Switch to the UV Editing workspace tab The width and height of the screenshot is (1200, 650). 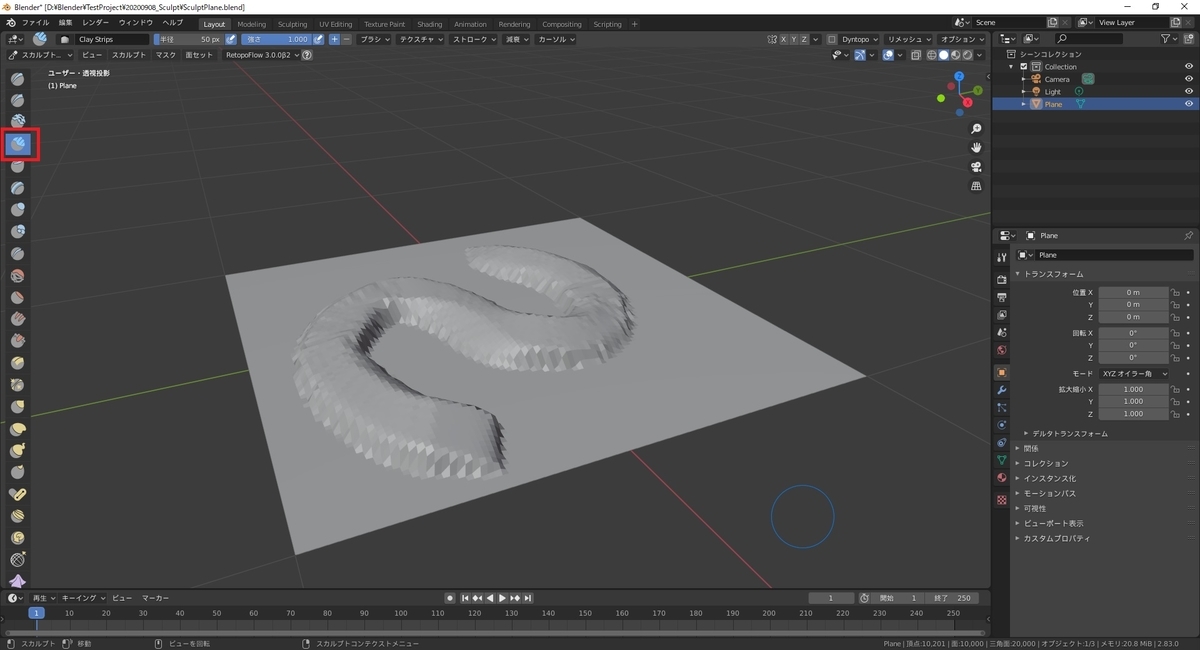click(336, 24)
